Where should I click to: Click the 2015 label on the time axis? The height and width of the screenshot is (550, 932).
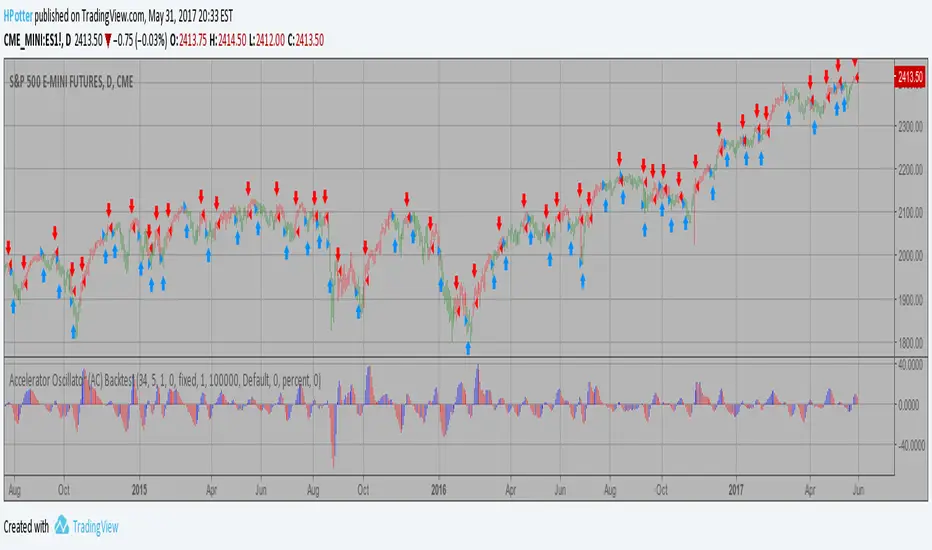click(139, 490)
